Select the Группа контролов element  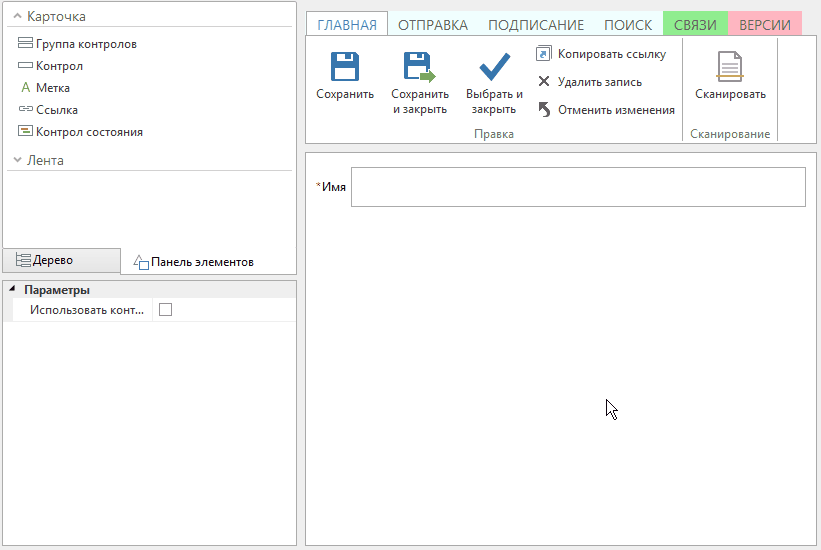pyautogui.click(x=86, y=44)
